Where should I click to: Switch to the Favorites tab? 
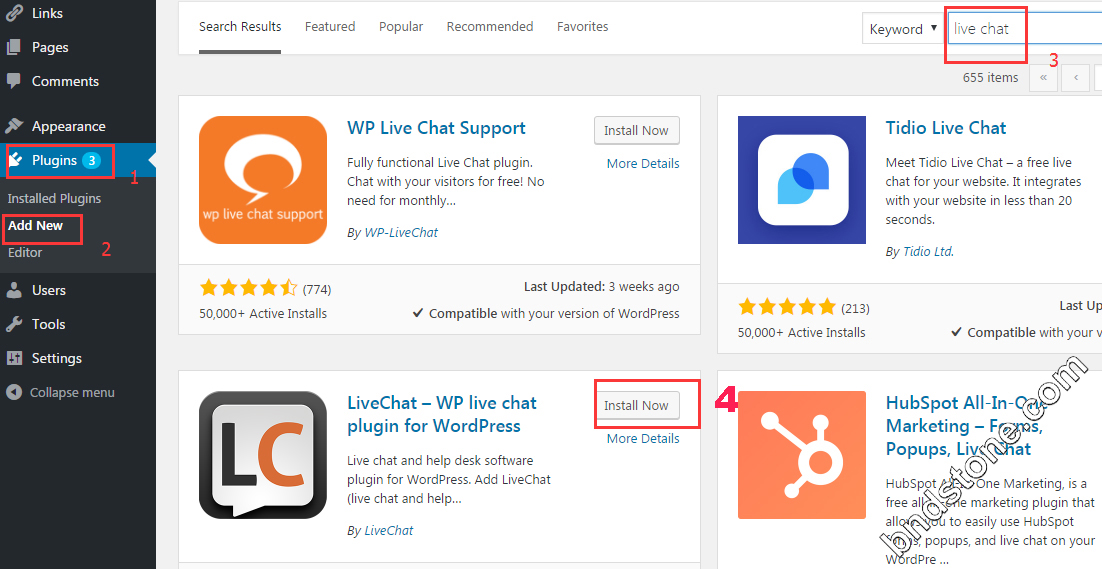click(x=583, y=27)
